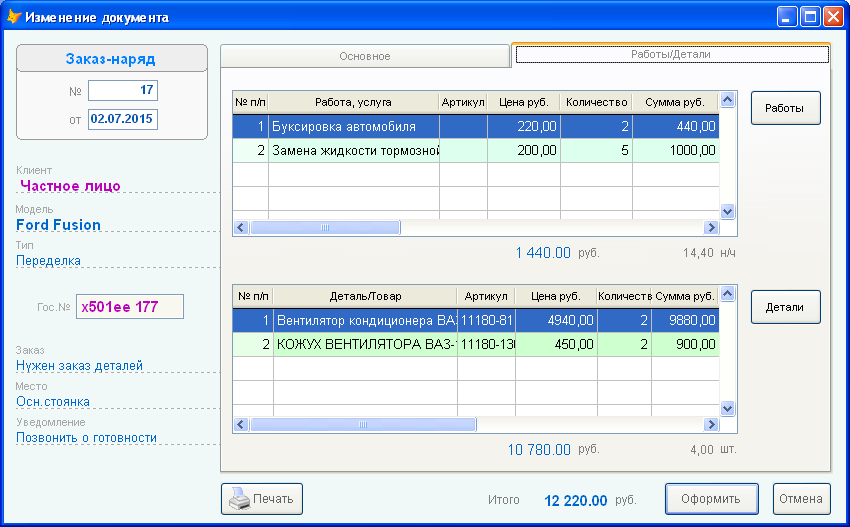The image size is (850, 527).
Task: Click down arrow of details table scrollbar
Action: click(727, 408)
